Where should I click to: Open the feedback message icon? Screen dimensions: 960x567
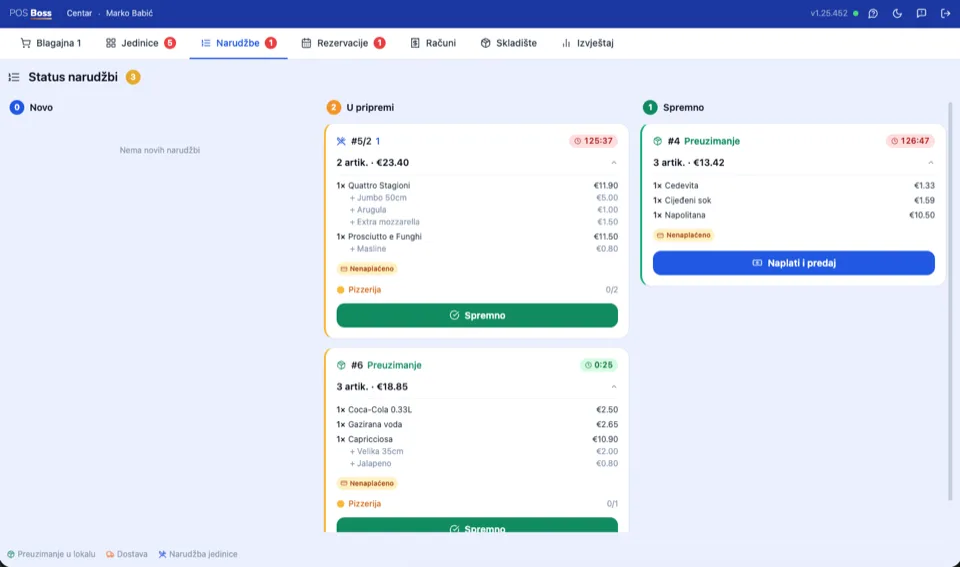pos(921,13)
